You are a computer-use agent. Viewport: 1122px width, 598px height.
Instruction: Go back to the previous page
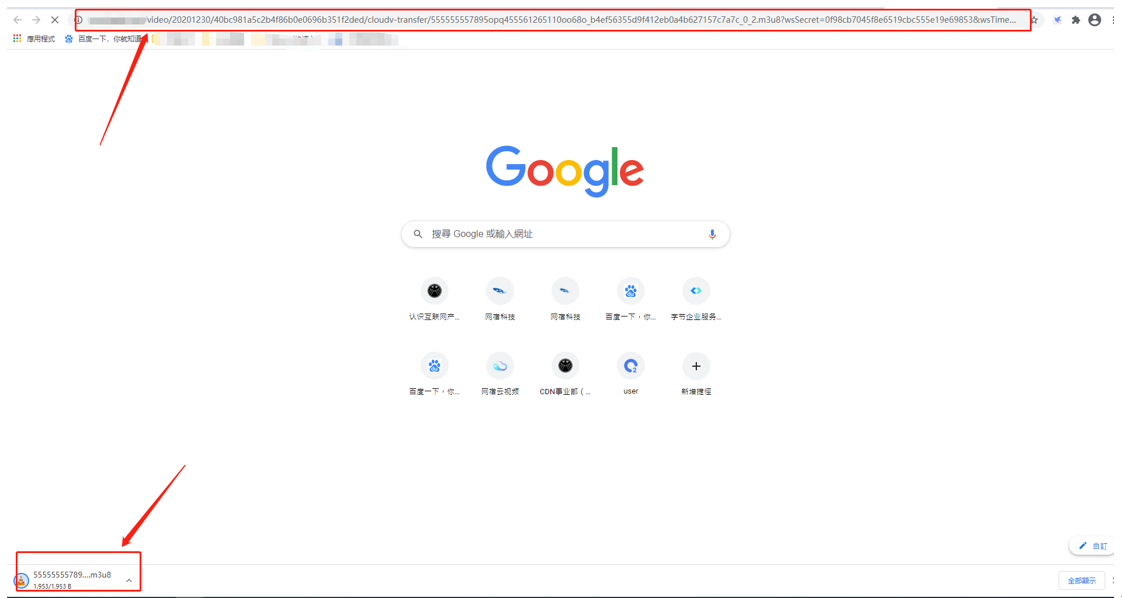pos(18,20)
